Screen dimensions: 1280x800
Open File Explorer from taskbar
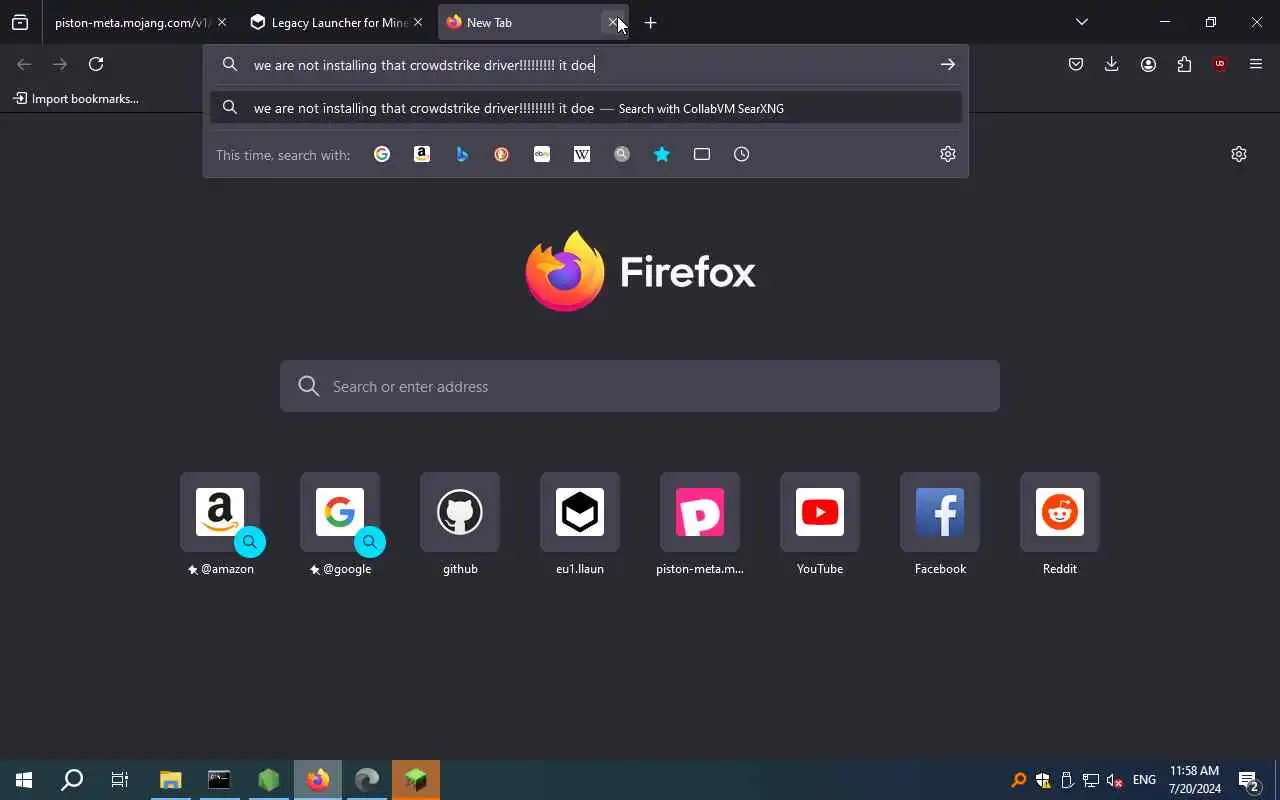pyautogui.click(x=171, y=780)
